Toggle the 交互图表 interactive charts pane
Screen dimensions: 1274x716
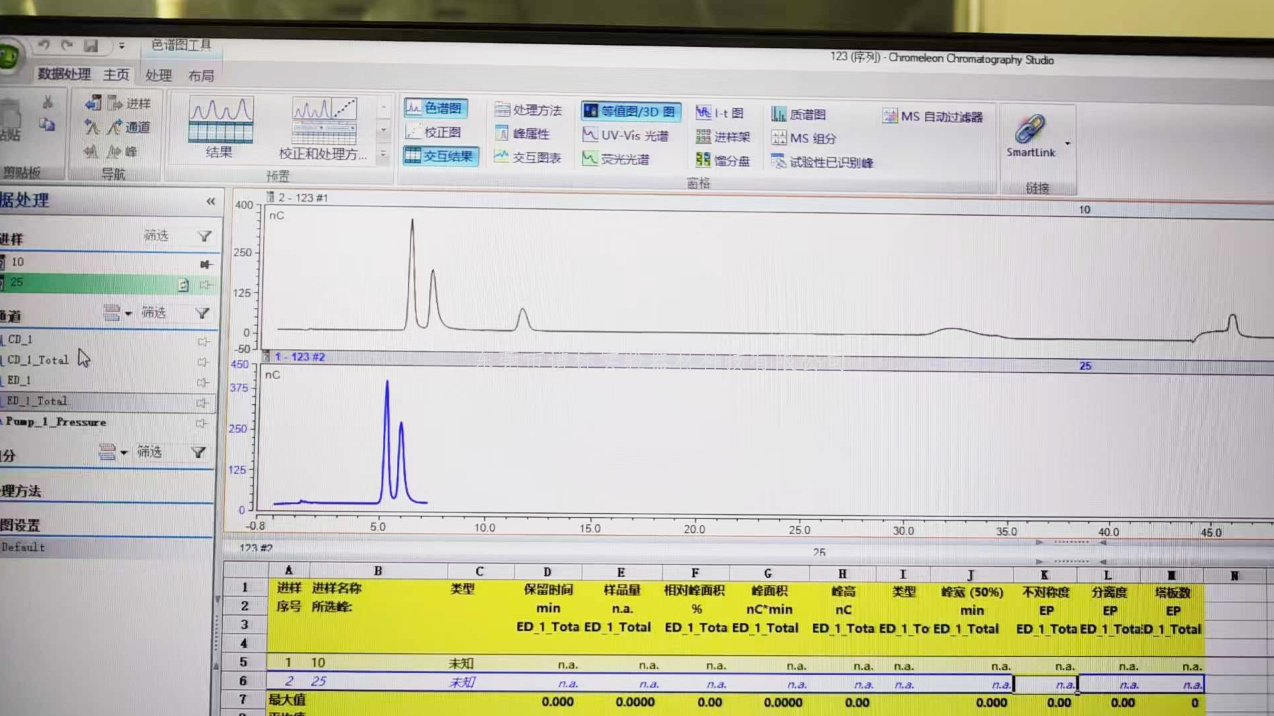tap(527, 157)
